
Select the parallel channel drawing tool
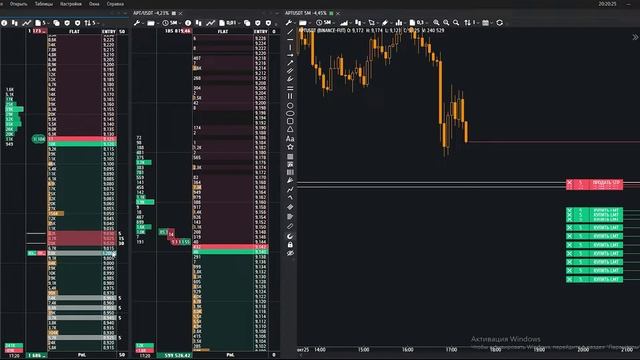coord(290,71)
